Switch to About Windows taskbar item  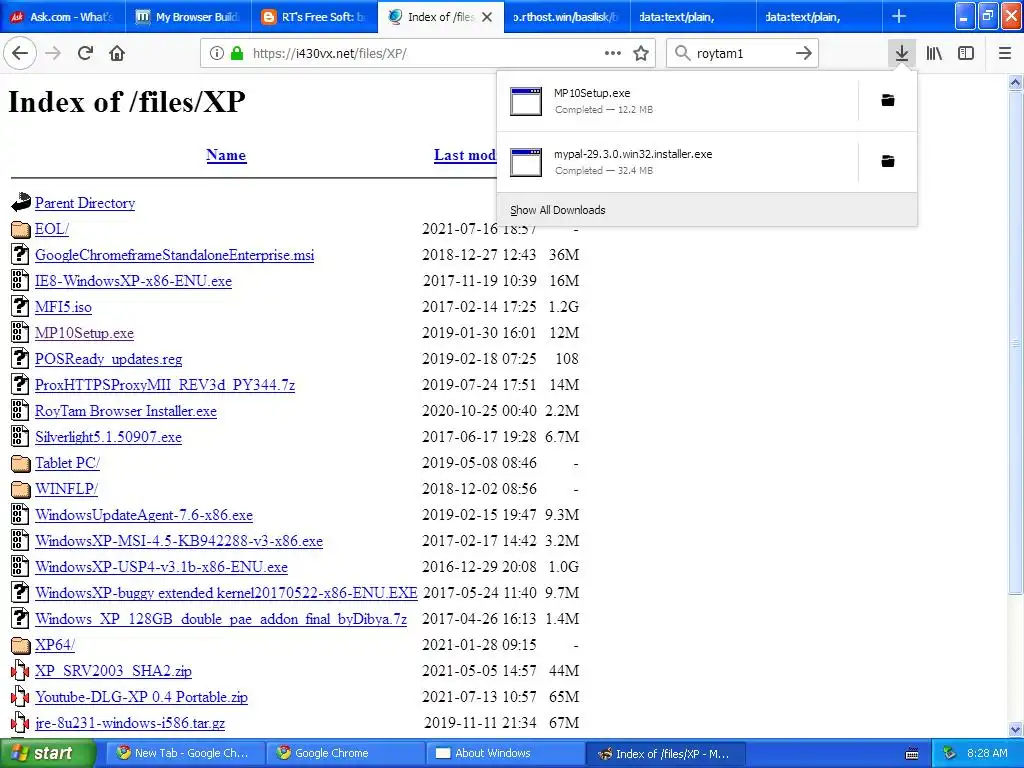(x=504, y=753)
